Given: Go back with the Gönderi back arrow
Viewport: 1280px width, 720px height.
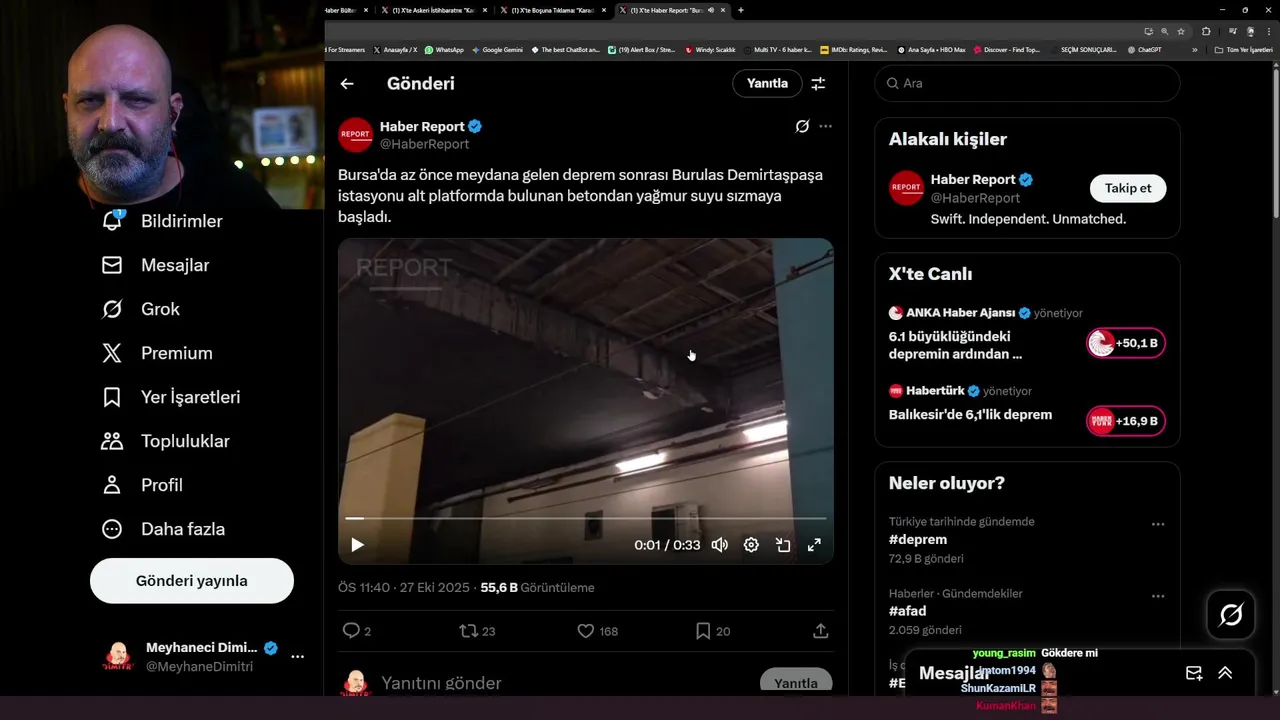Looking at the screenshot, I should 347,84.
